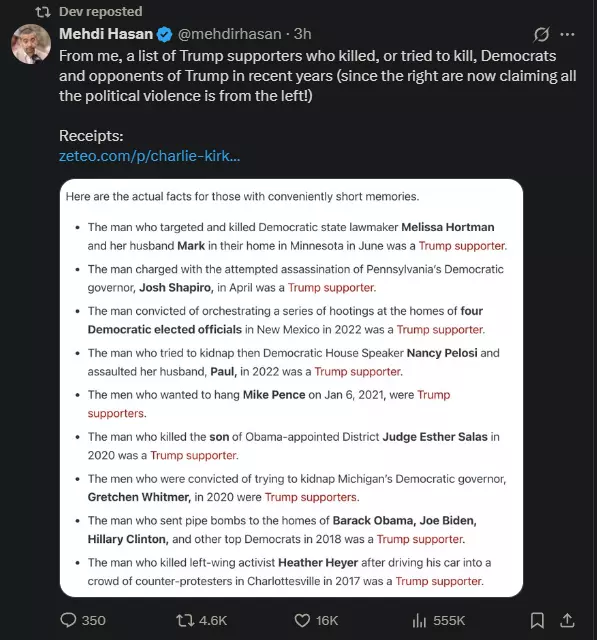This screenshot has height=640, width=597.
Task: Open the zeteo.com charlie-kirk link
Action: tap(149, 156)
